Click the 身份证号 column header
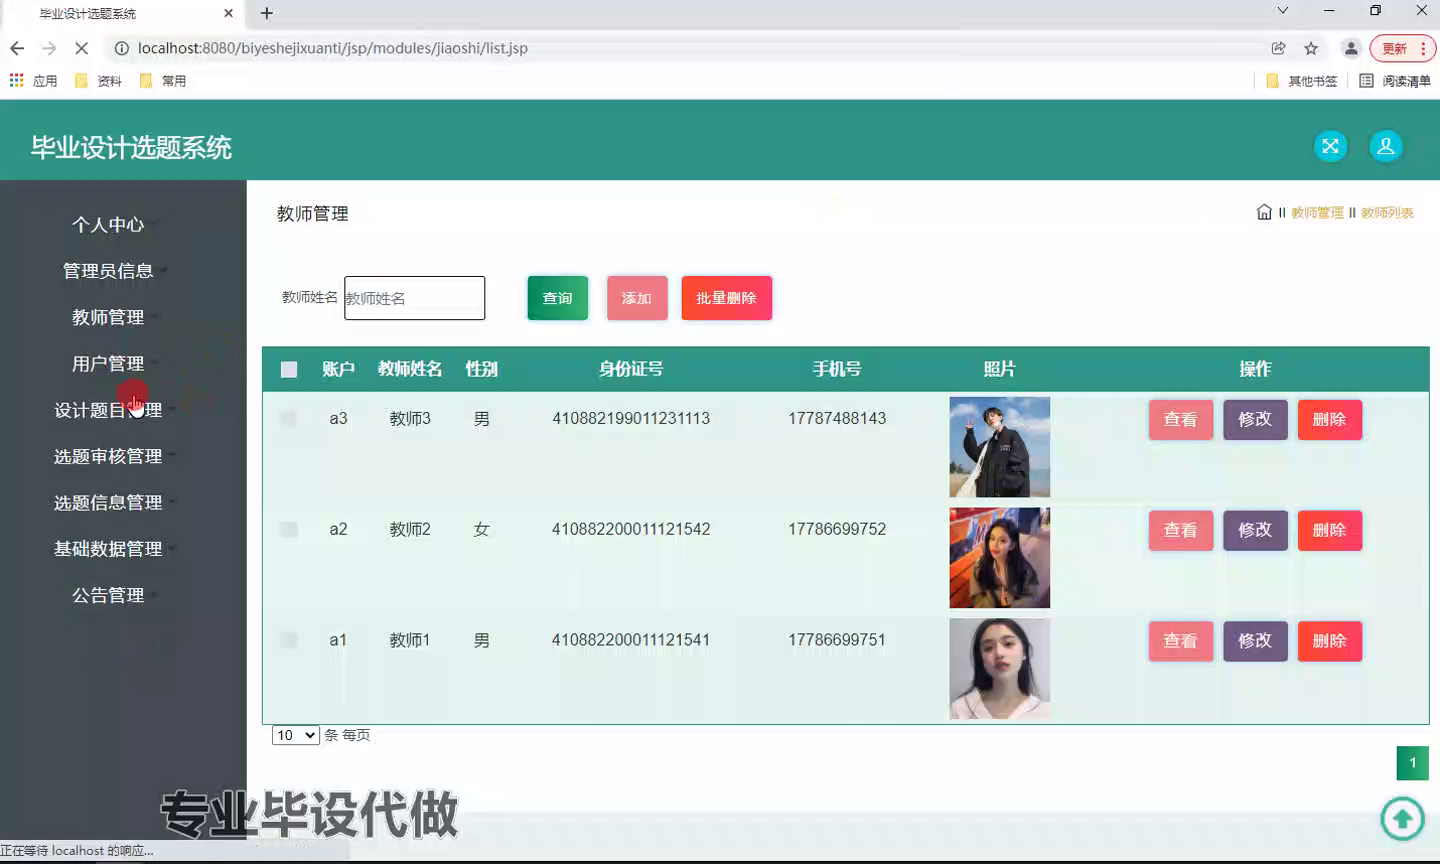The height and width of the screenshot is (864, 1440). (x=631, y=369)
